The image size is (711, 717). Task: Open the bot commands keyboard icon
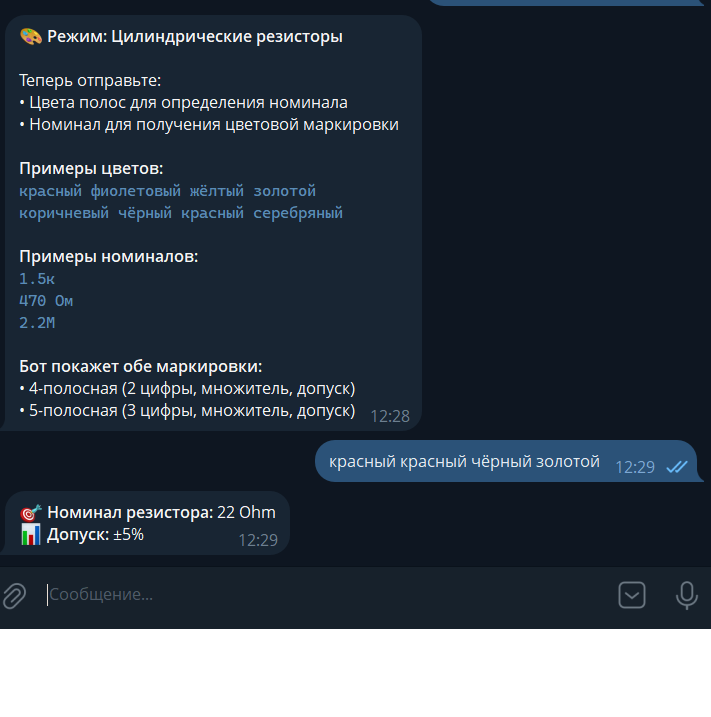pyautogui.click(x=631, y=595)
